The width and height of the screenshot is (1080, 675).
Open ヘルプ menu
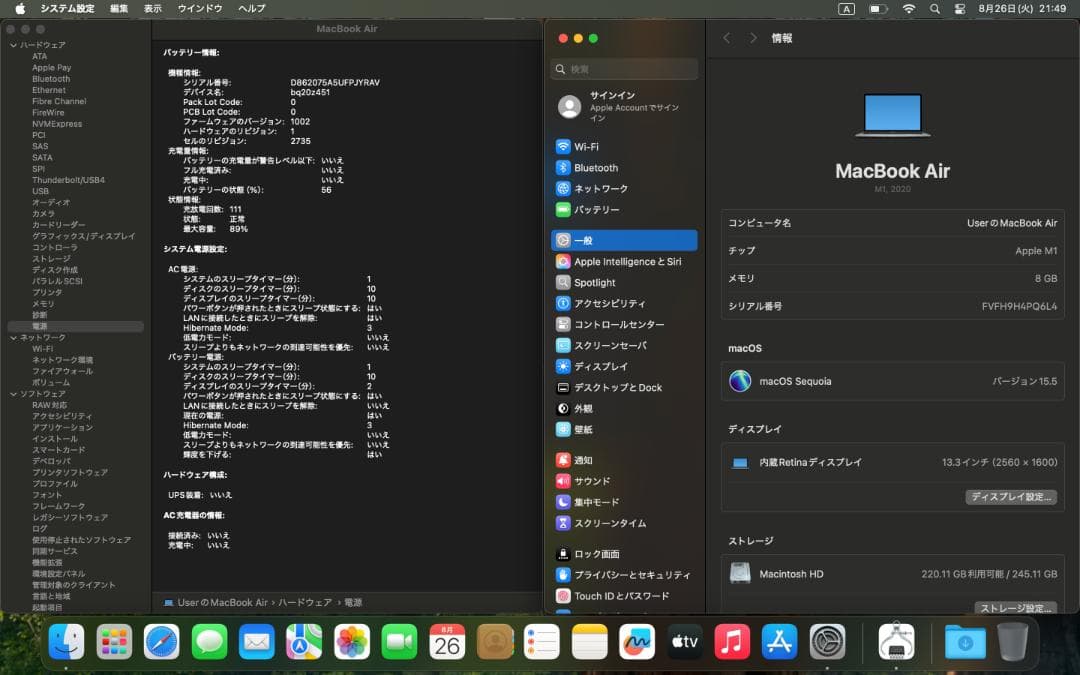tap(251, 8)
